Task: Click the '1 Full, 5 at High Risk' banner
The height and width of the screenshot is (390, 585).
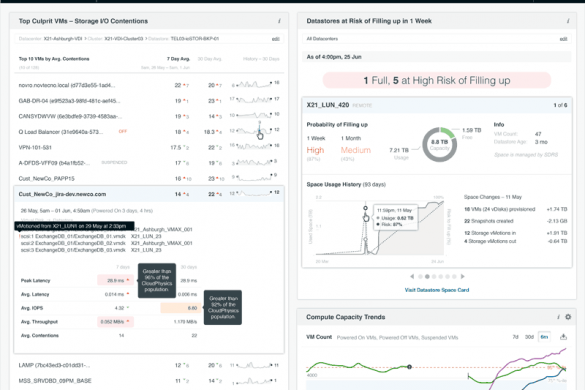Action: click(x=437, y=80)
